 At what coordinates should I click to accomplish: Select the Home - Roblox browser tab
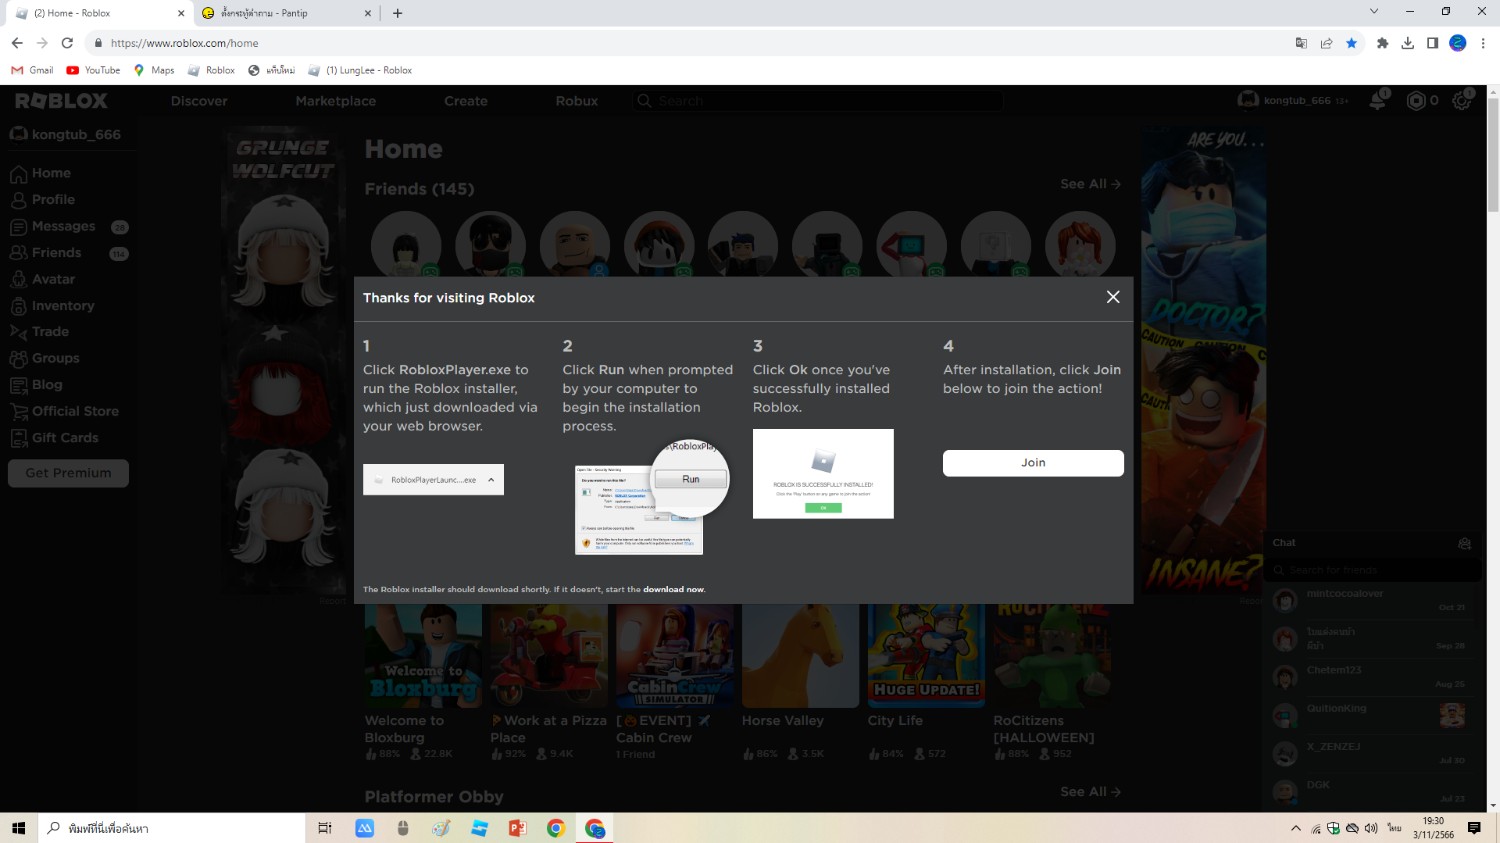[x=97, y=13]
